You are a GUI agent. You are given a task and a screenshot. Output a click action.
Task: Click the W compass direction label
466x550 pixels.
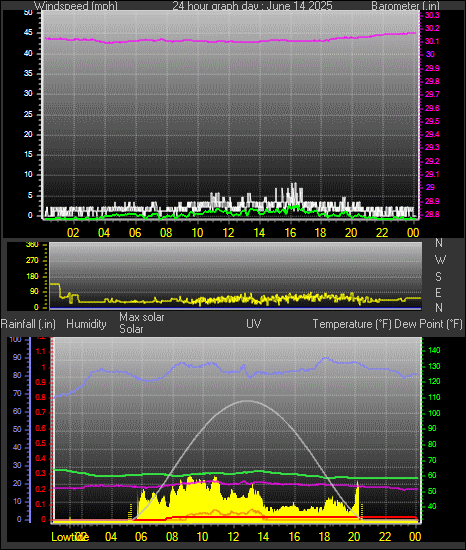[440, 260]
